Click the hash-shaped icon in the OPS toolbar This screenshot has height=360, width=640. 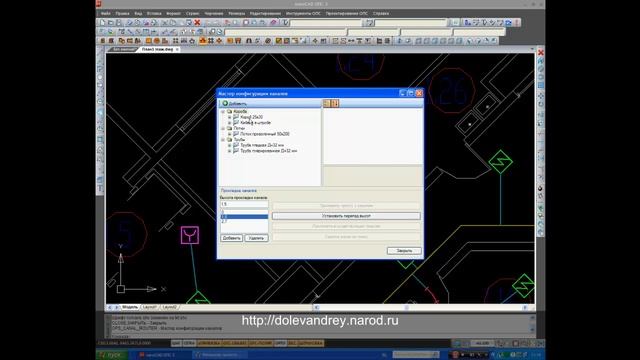211,41
